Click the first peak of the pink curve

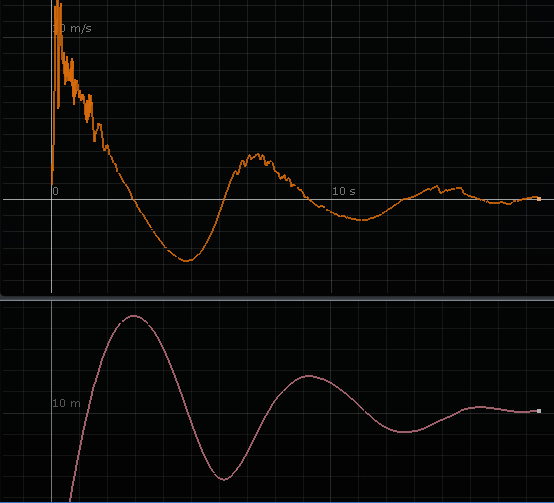tap(134, 316)
